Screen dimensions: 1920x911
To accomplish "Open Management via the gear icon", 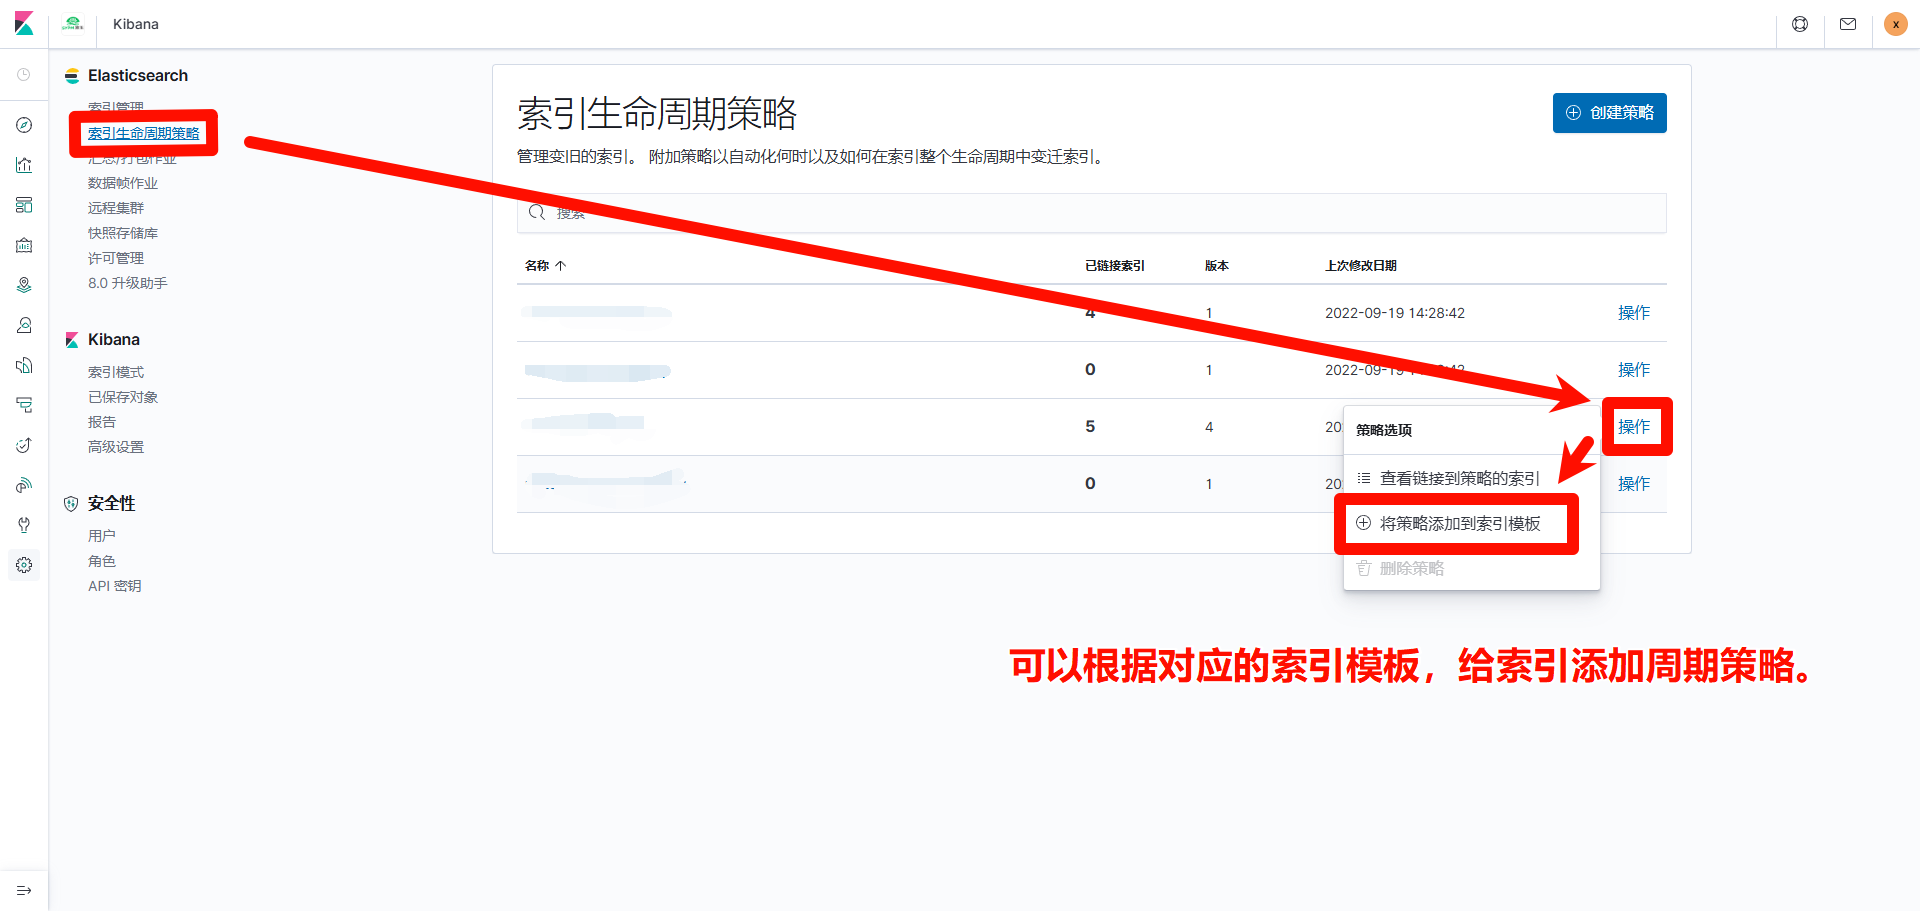I will 24,565.
